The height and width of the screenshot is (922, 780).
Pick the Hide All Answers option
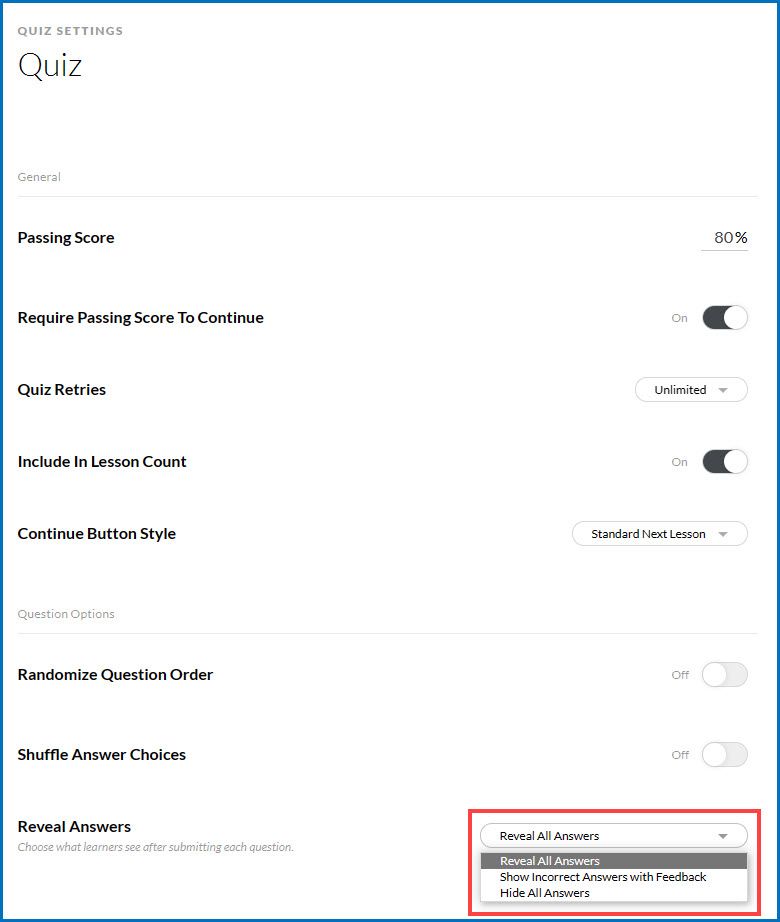pyautogui.click(x=545, y=893)
